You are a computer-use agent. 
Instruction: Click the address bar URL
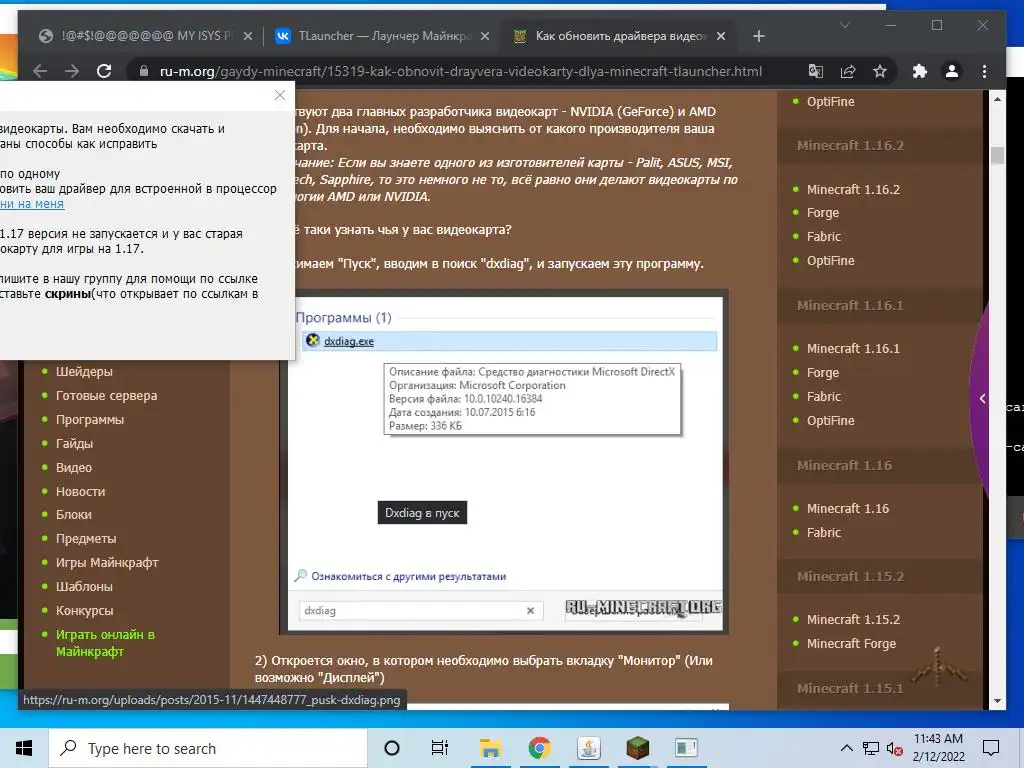click(x=460, y=71)
